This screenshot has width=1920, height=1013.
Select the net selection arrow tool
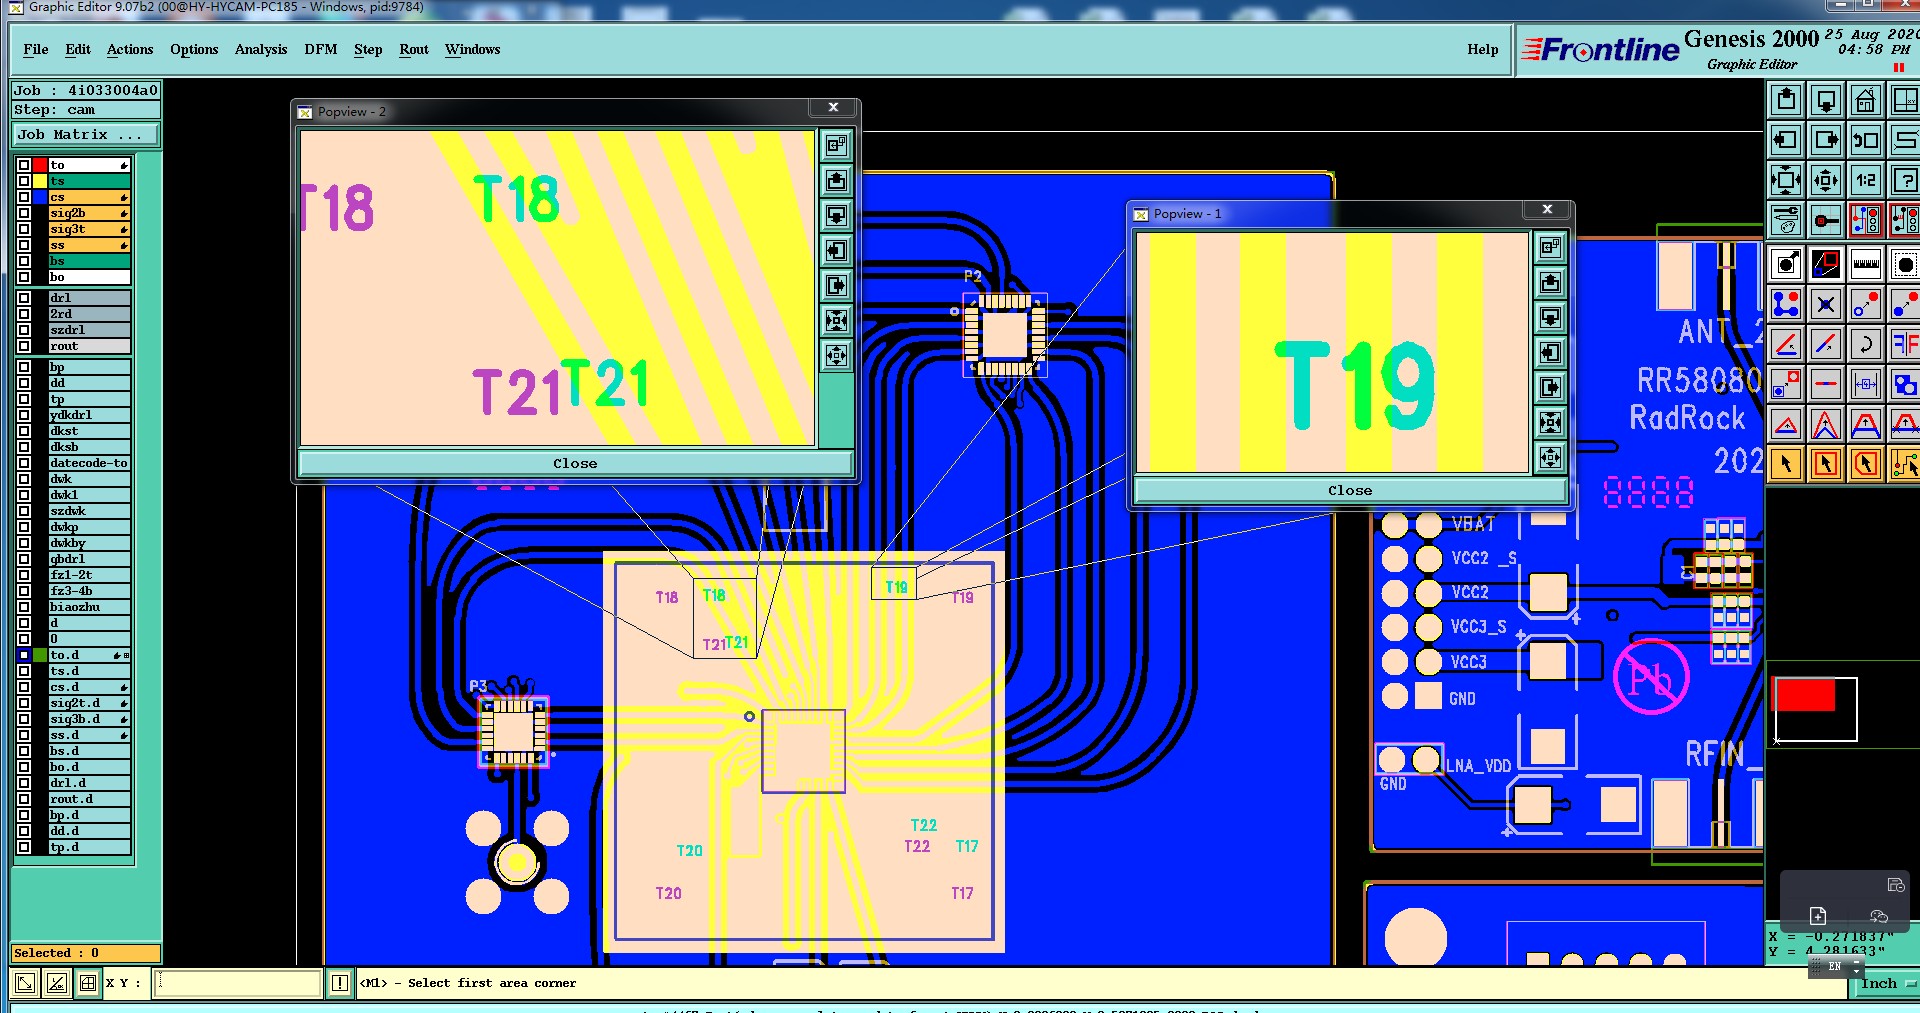pyautogui.click(x=1904, y=464)
